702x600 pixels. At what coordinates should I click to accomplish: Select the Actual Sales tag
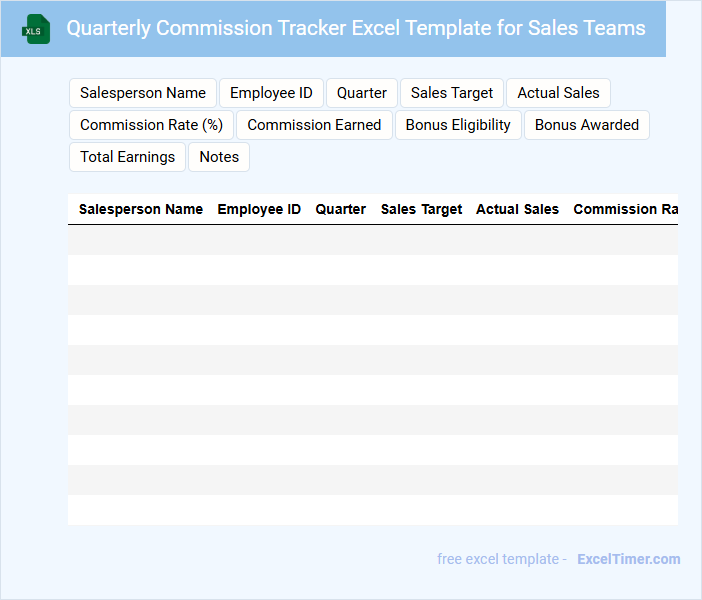[x=558, y=93]
